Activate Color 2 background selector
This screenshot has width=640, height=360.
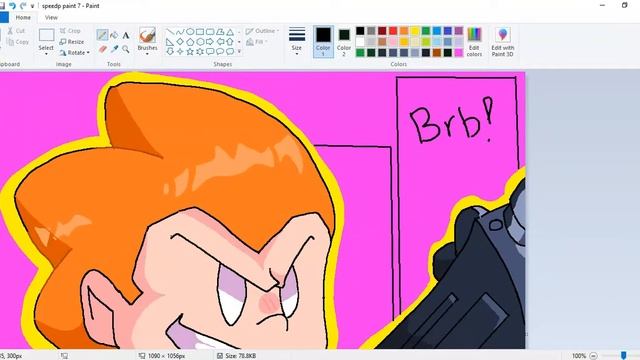344,42
